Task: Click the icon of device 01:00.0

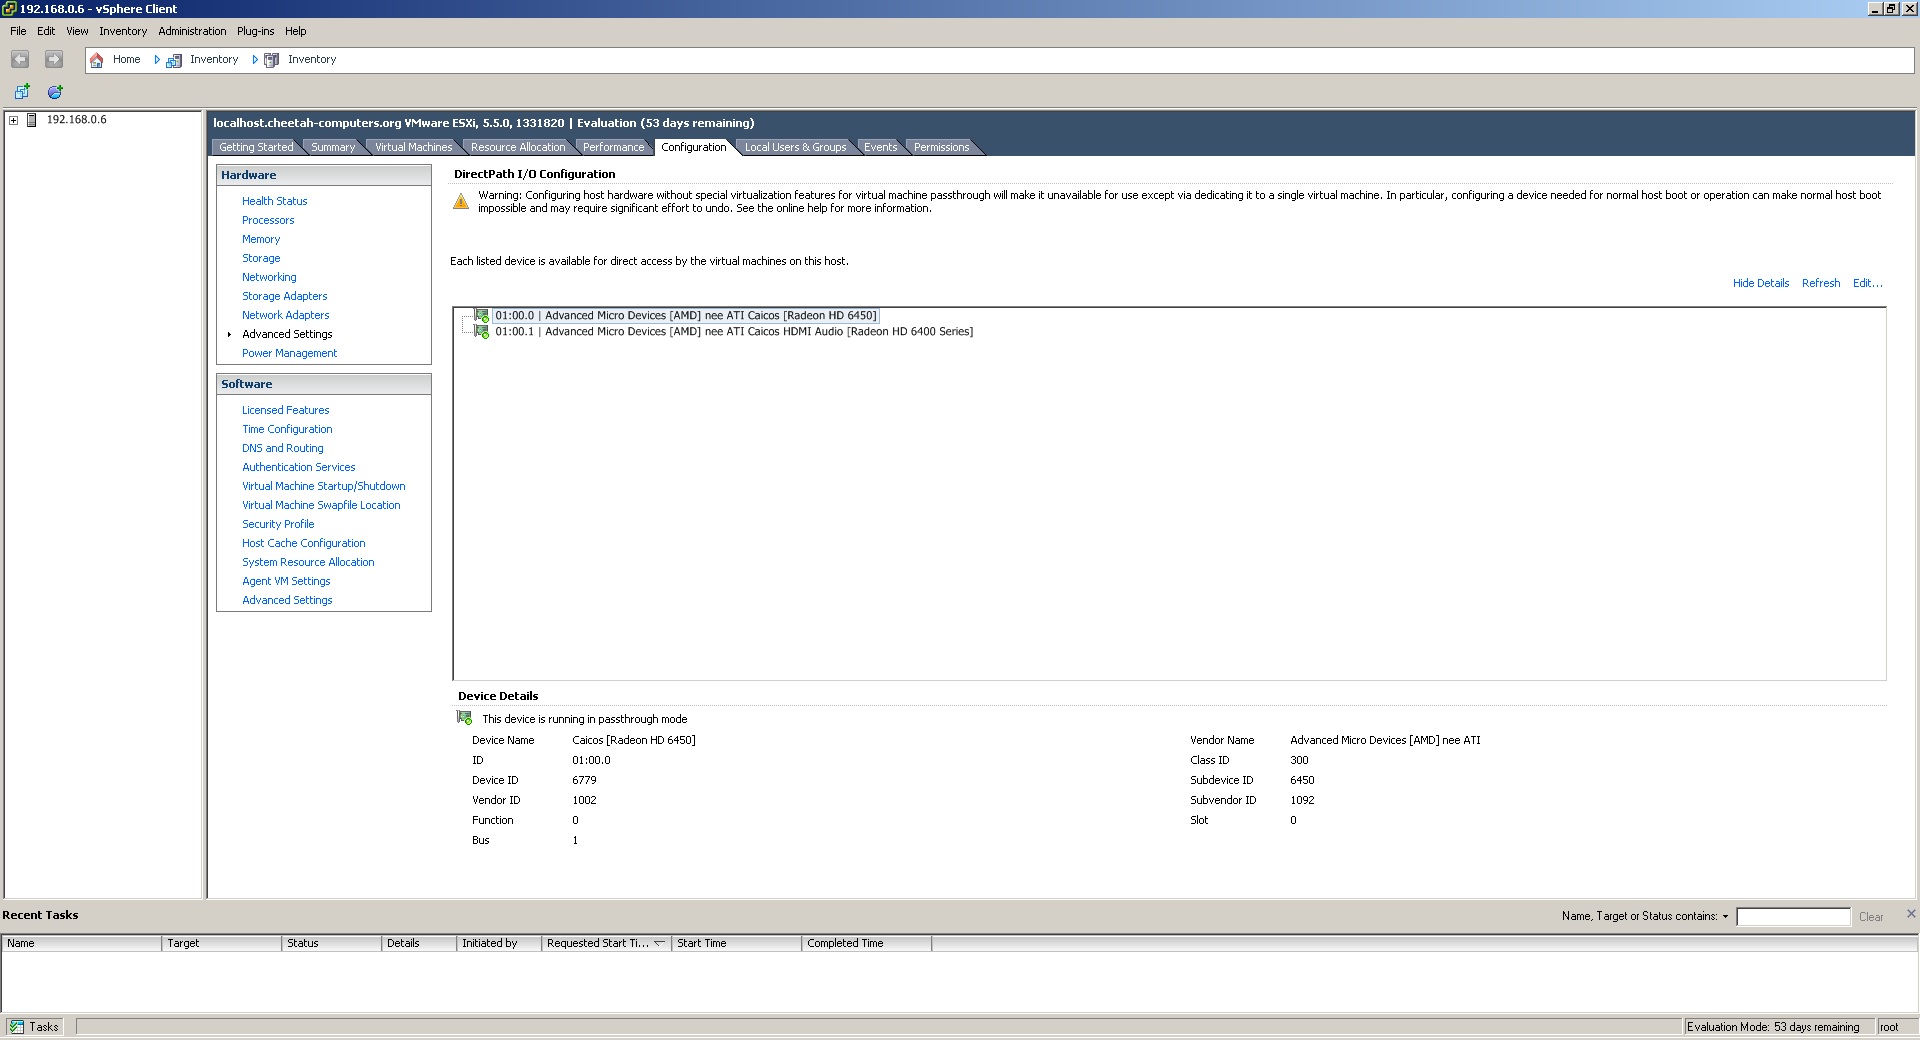Action: coord(482,316)
